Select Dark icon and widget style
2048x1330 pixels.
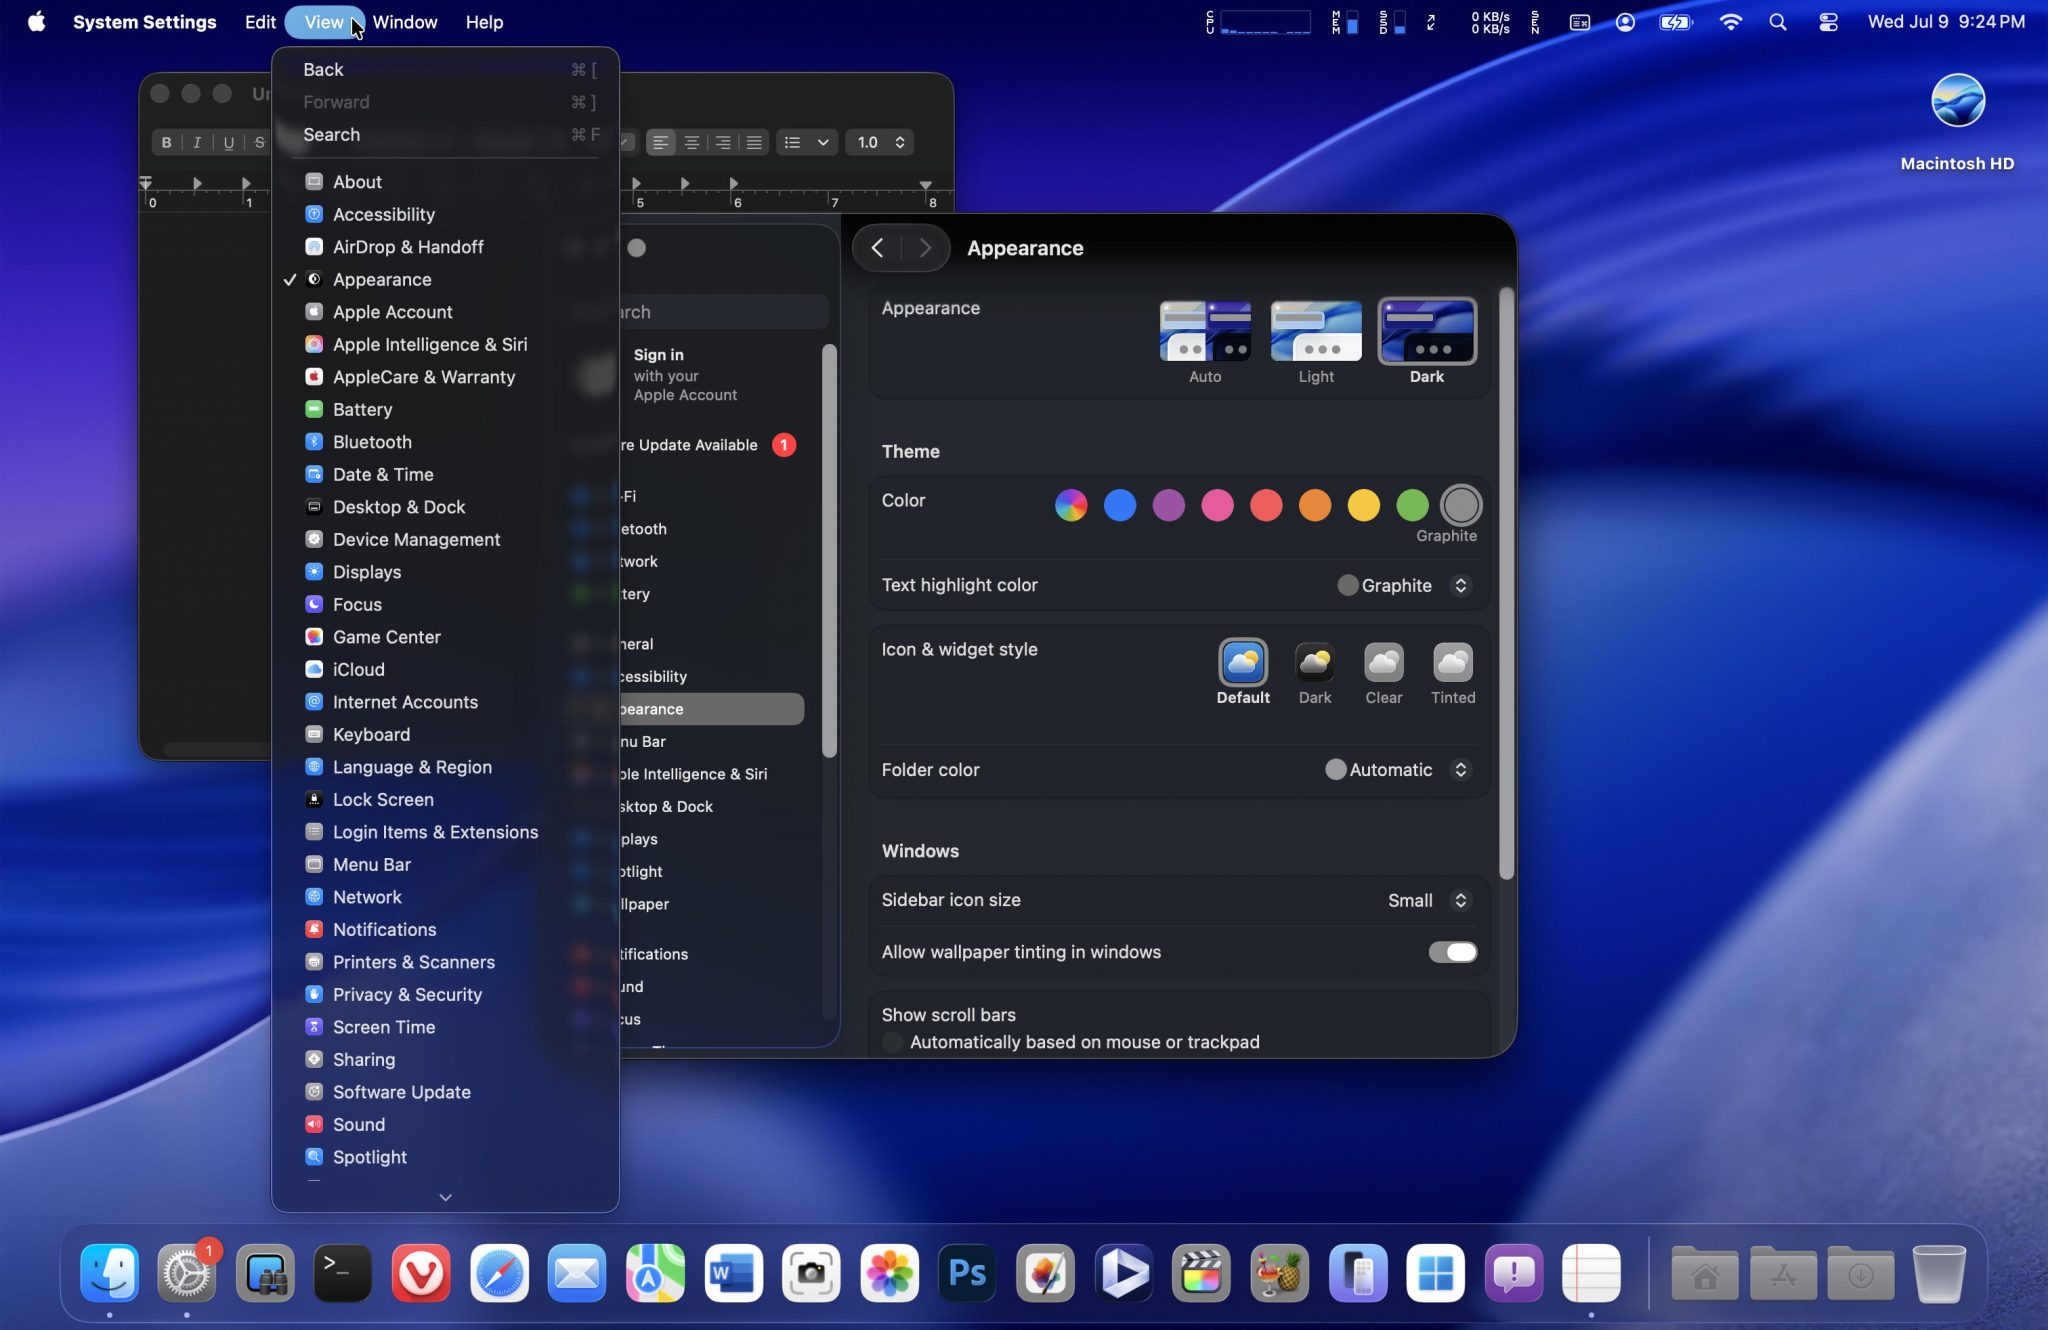point(1314,663)
